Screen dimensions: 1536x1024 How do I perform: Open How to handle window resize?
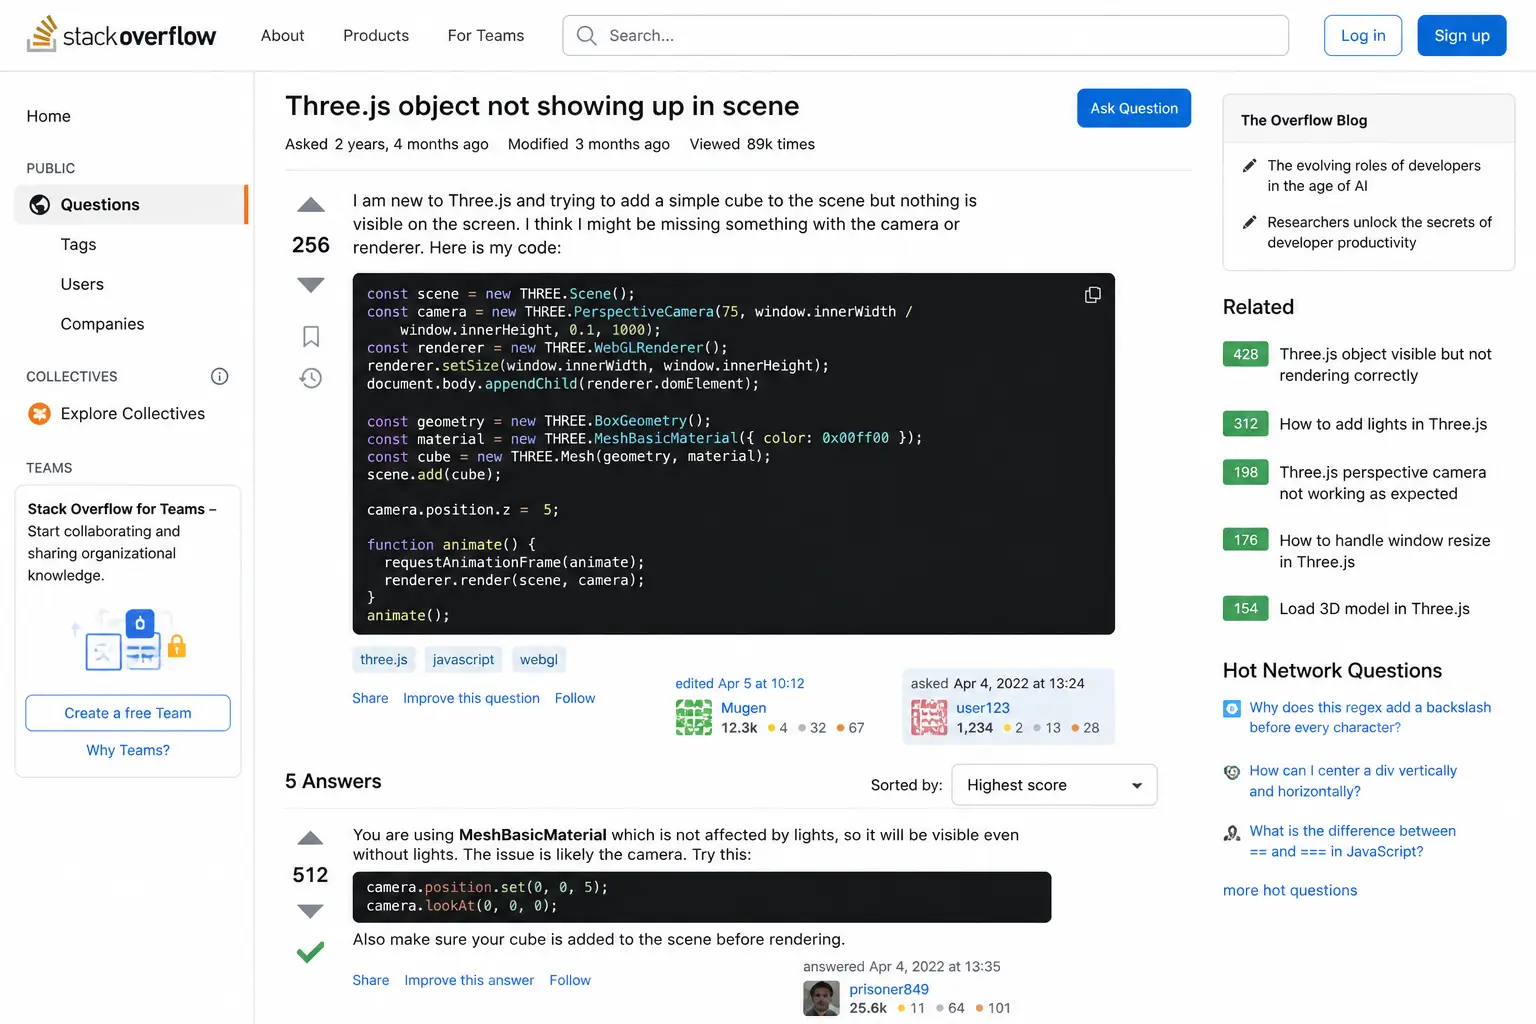(x=1385, y=551)
